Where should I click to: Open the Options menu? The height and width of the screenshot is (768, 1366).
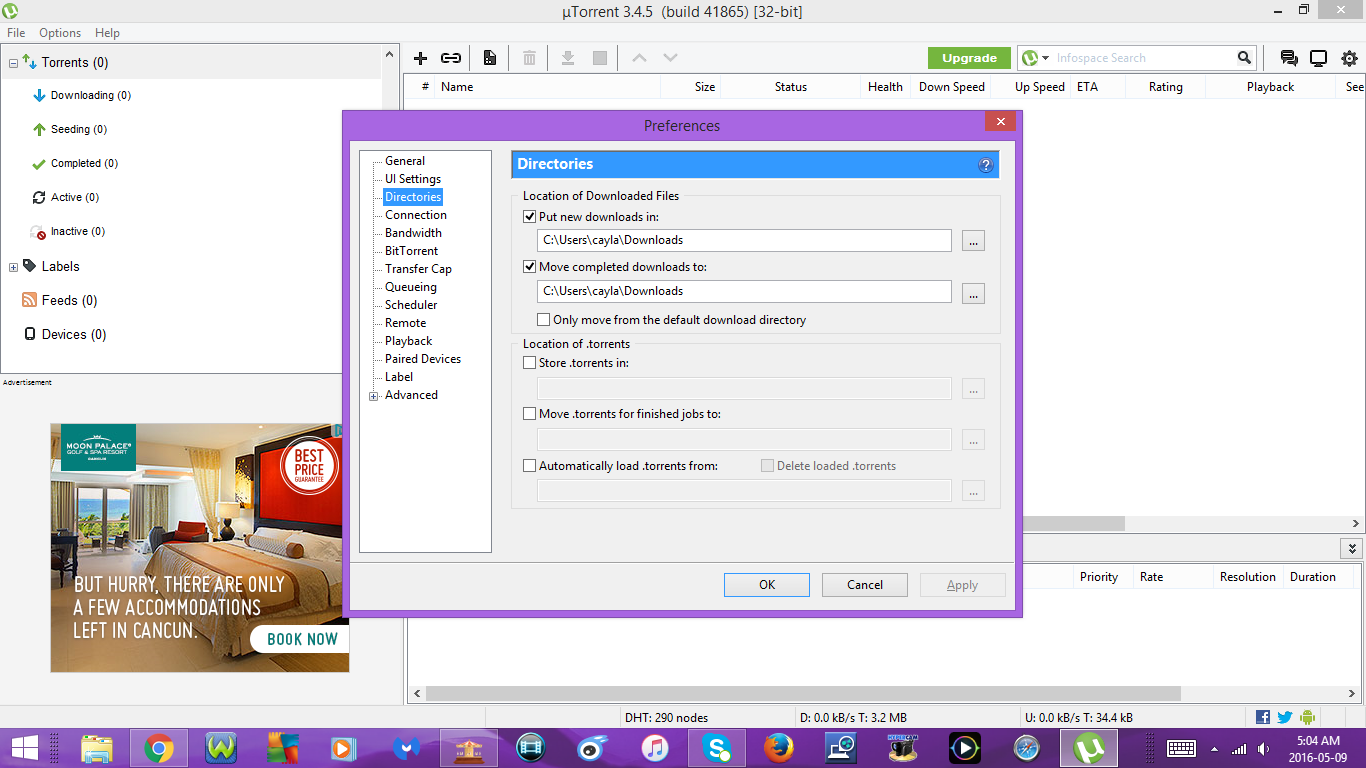(60, 33)
